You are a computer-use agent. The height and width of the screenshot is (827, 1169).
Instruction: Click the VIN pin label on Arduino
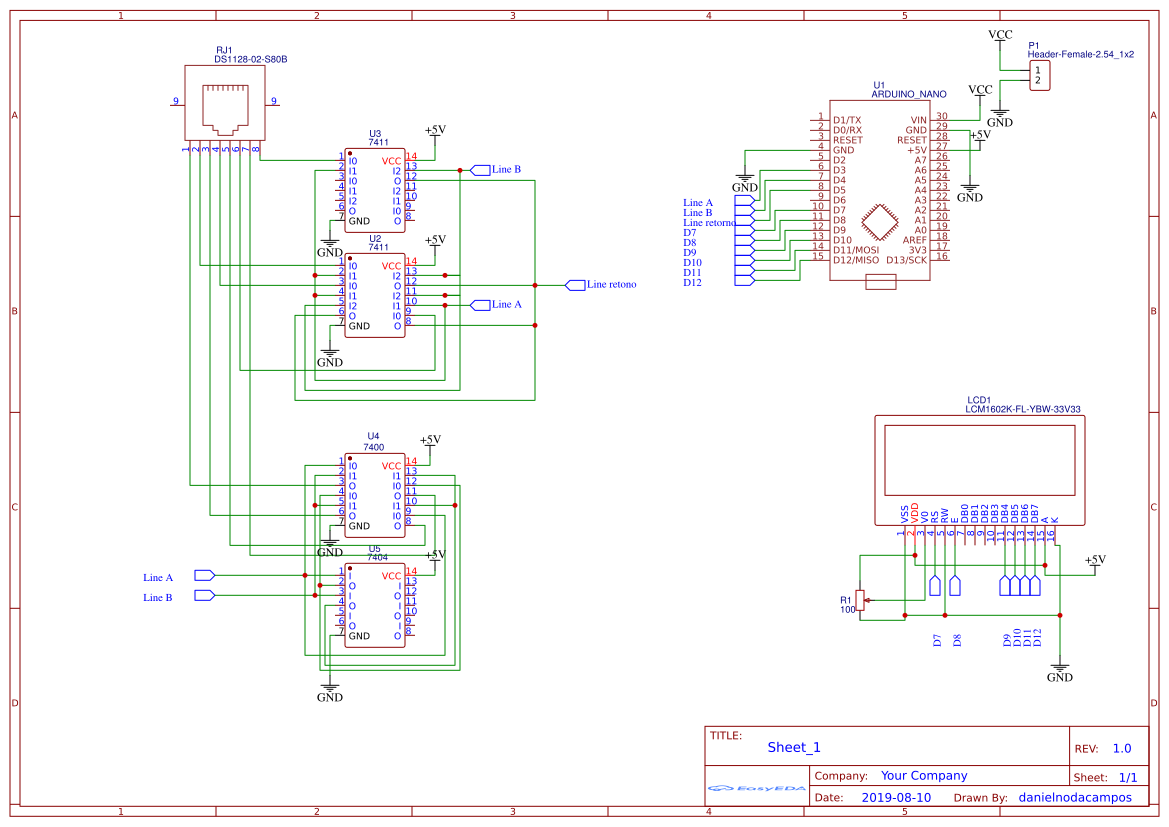(918, 120)
